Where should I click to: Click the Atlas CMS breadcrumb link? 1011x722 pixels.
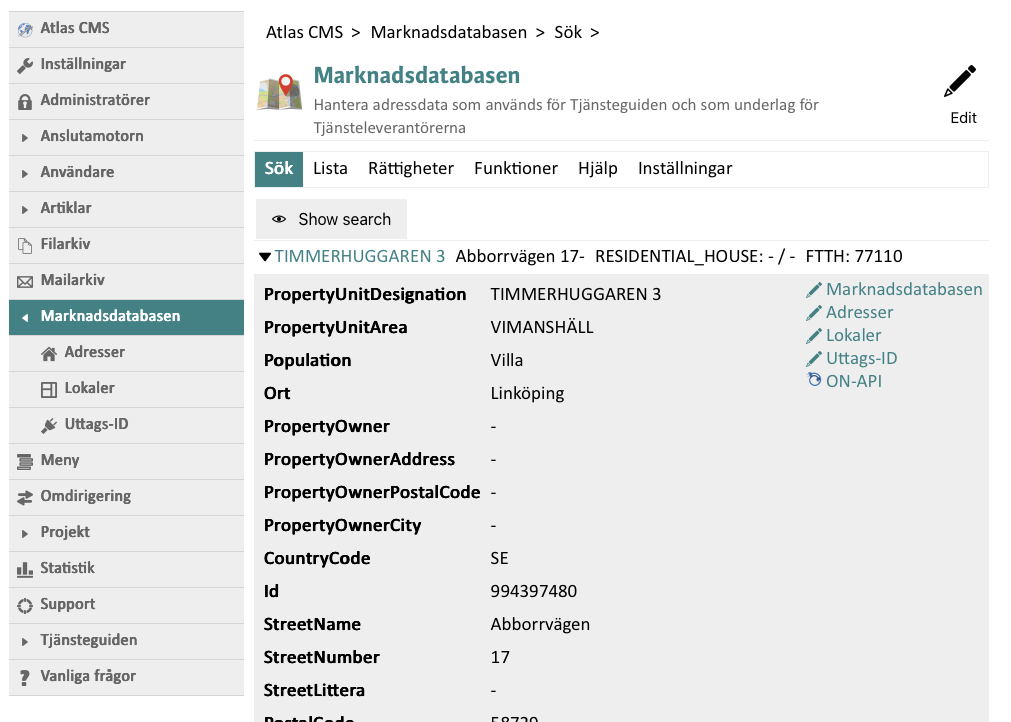304,33
